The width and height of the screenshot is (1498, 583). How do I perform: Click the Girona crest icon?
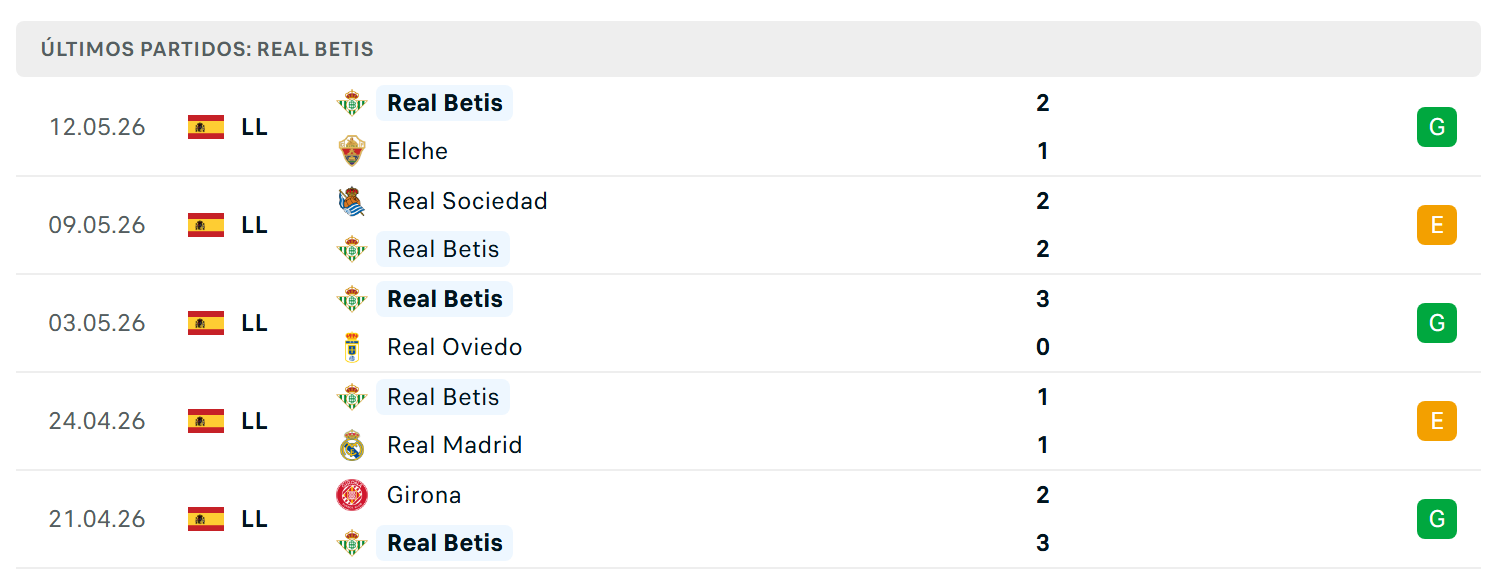pyautogui.click(x=352, y=495)
